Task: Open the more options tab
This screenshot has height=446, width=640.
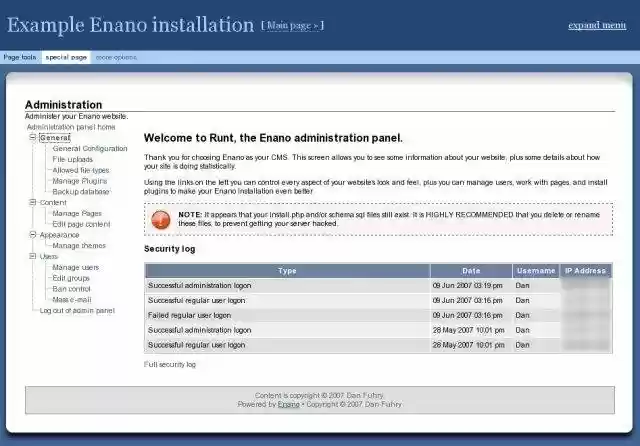Action: (x=116, y=58)
